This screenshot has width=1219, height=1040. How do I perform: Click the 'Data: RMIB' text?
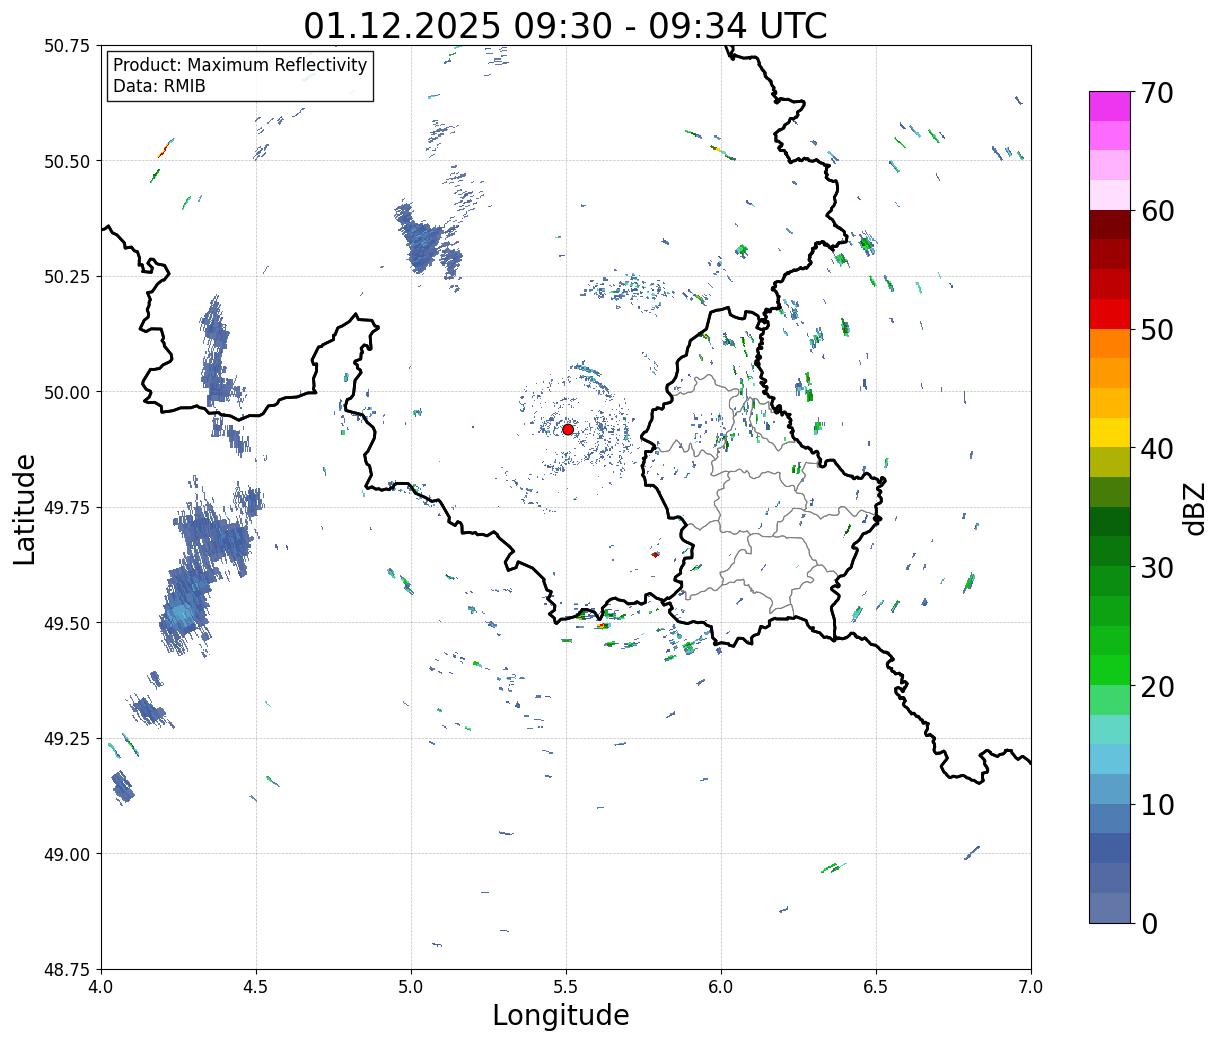click(x=159, y=87)
